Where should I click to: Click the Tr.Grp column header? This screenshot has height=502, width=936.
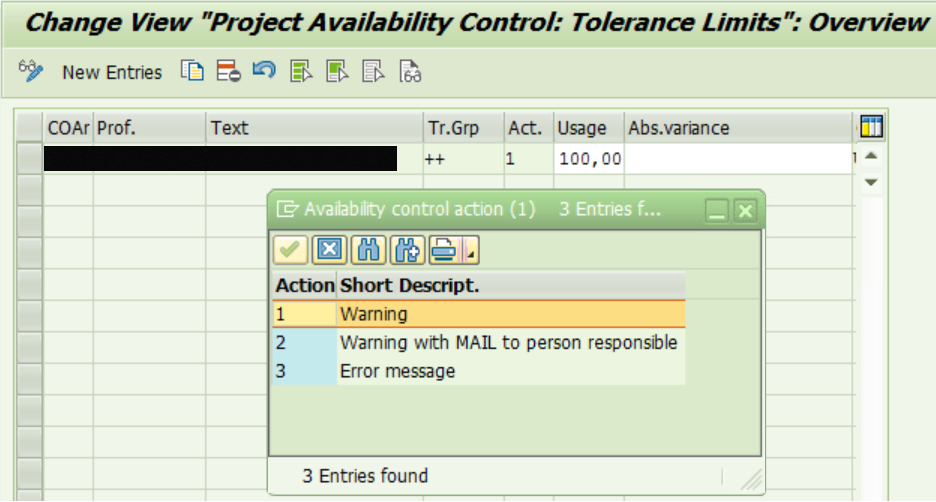(x=463, y=128)
